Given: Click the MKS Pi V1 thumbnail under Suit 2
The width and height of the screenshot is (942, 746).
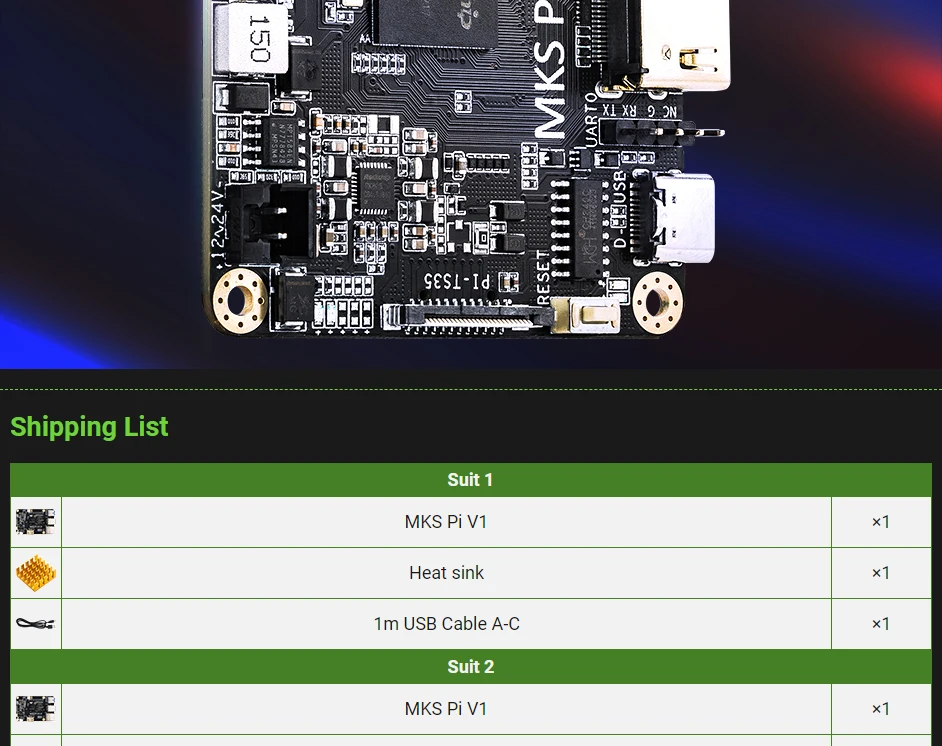Looking at the screenshot, I should pyautogui.click(x=36, y=708).
